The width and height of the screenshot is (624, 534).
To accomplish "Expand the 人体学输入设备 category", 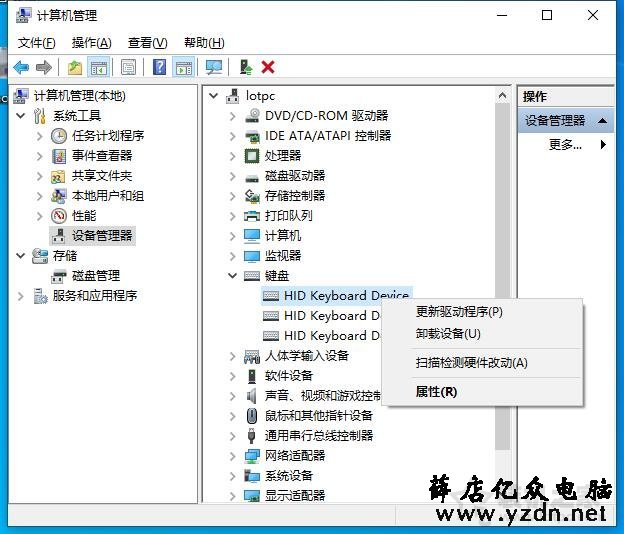I will [233, 356].
